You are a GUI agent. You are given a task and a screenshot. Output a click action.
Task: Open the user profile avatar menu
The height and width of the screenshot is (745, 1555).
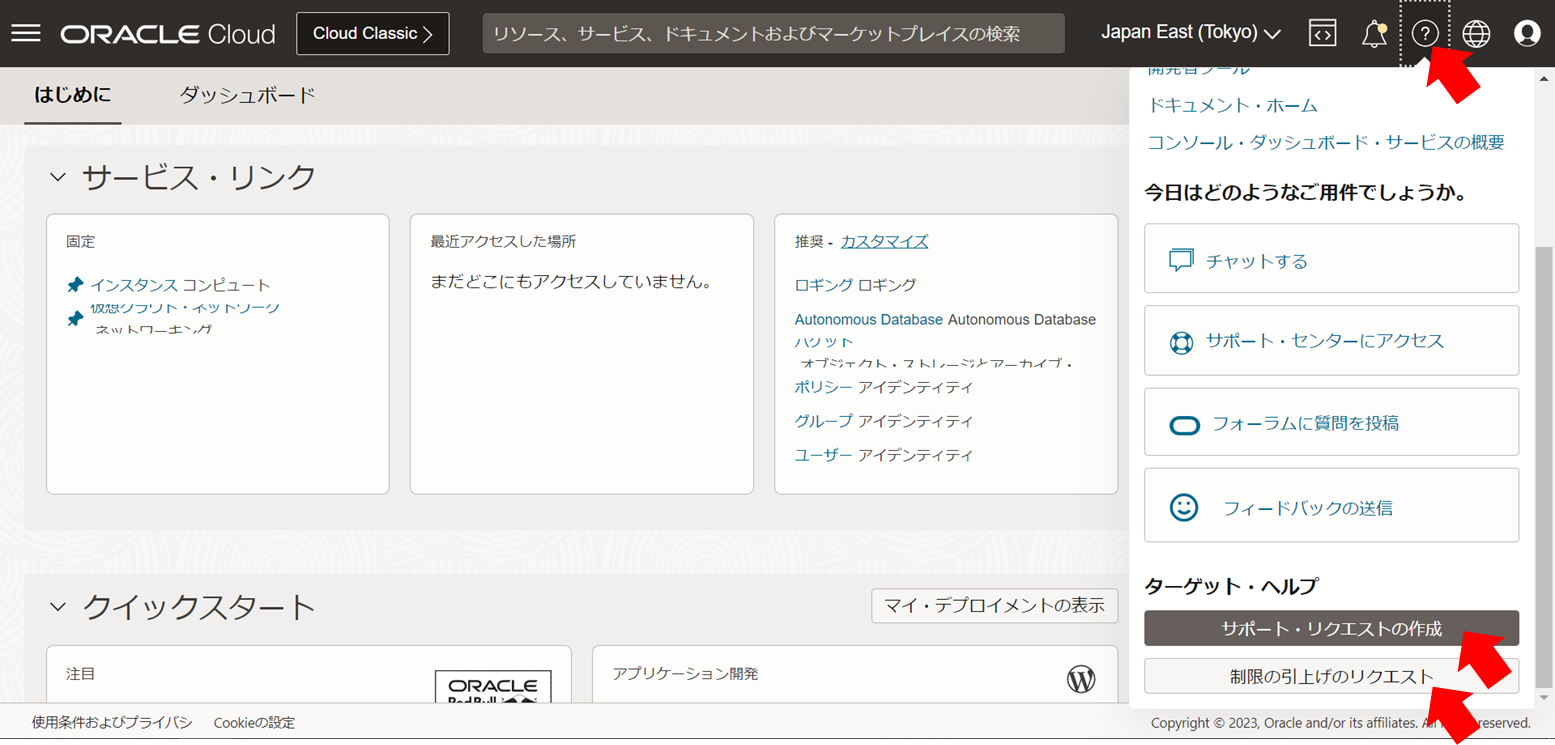(1527, 32)
